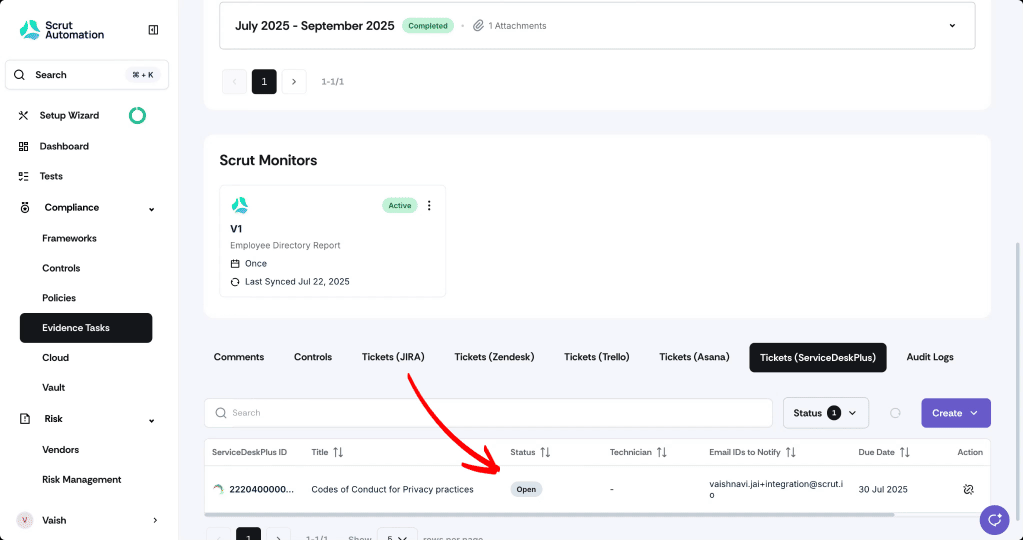Collapse the Compliance menu group
The width and height of the screenshot is (1023, 540).
coord(151,209)
